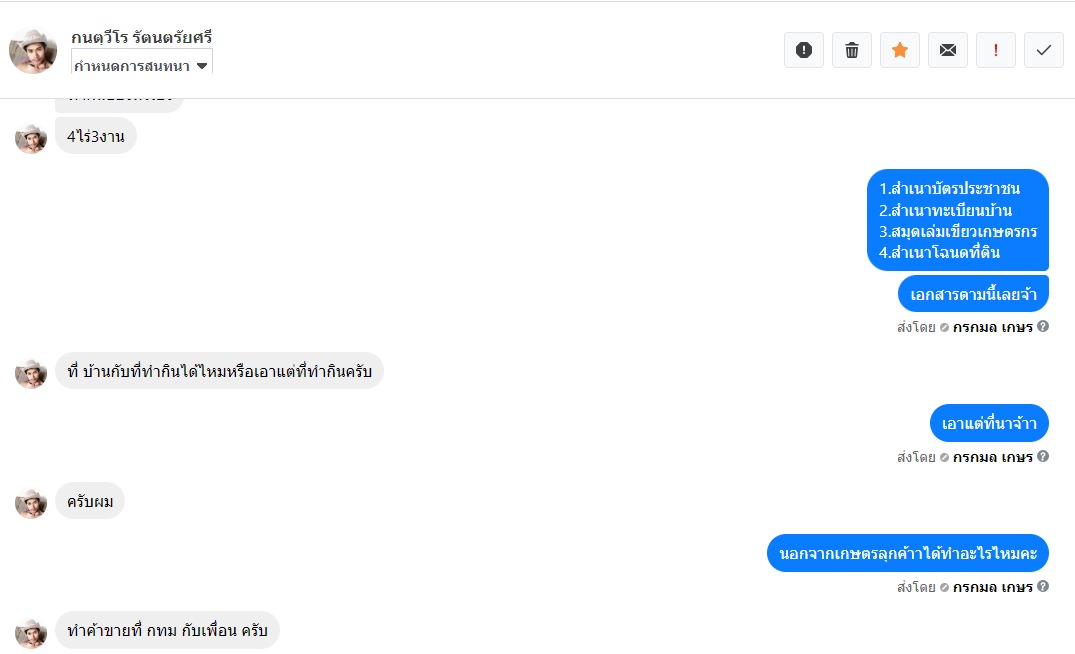Flag conversation with red exclamation icon
Screen dimensions: 1075x654
pyautogui.click(x=996, y=50)
